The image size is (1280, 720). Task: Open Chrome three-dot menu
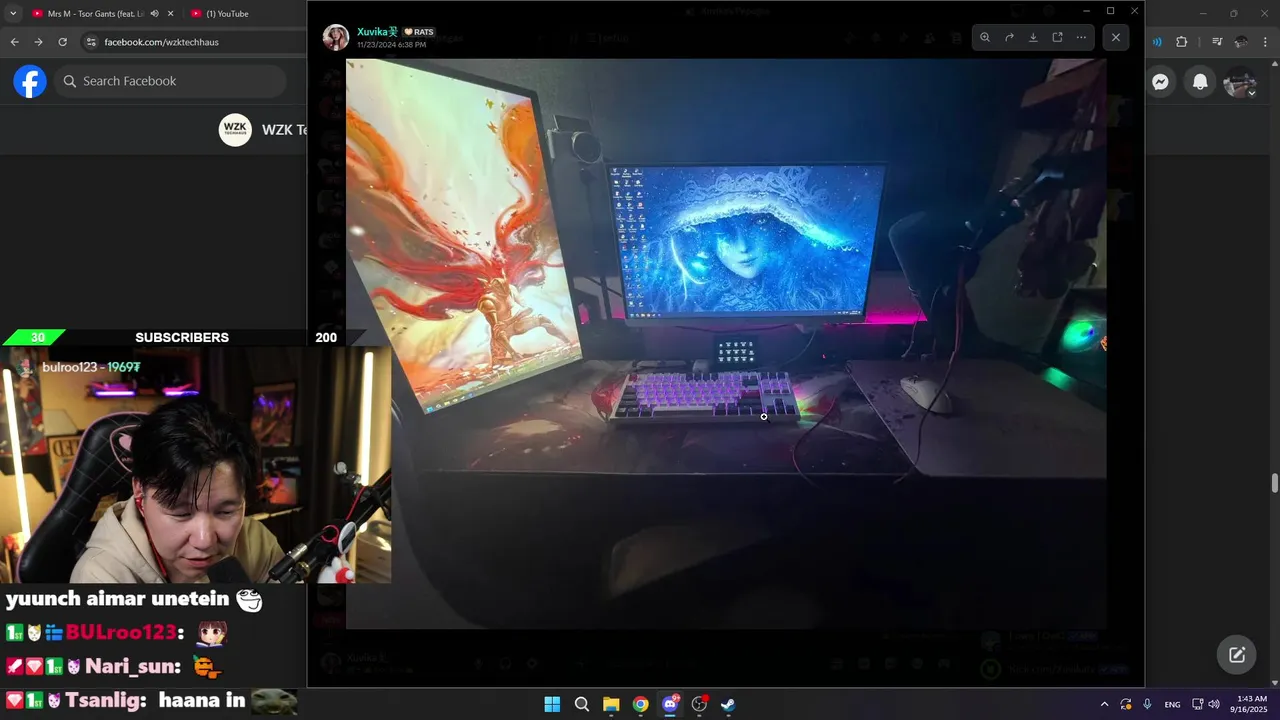pyautogui.click(x=1266, y=42)
